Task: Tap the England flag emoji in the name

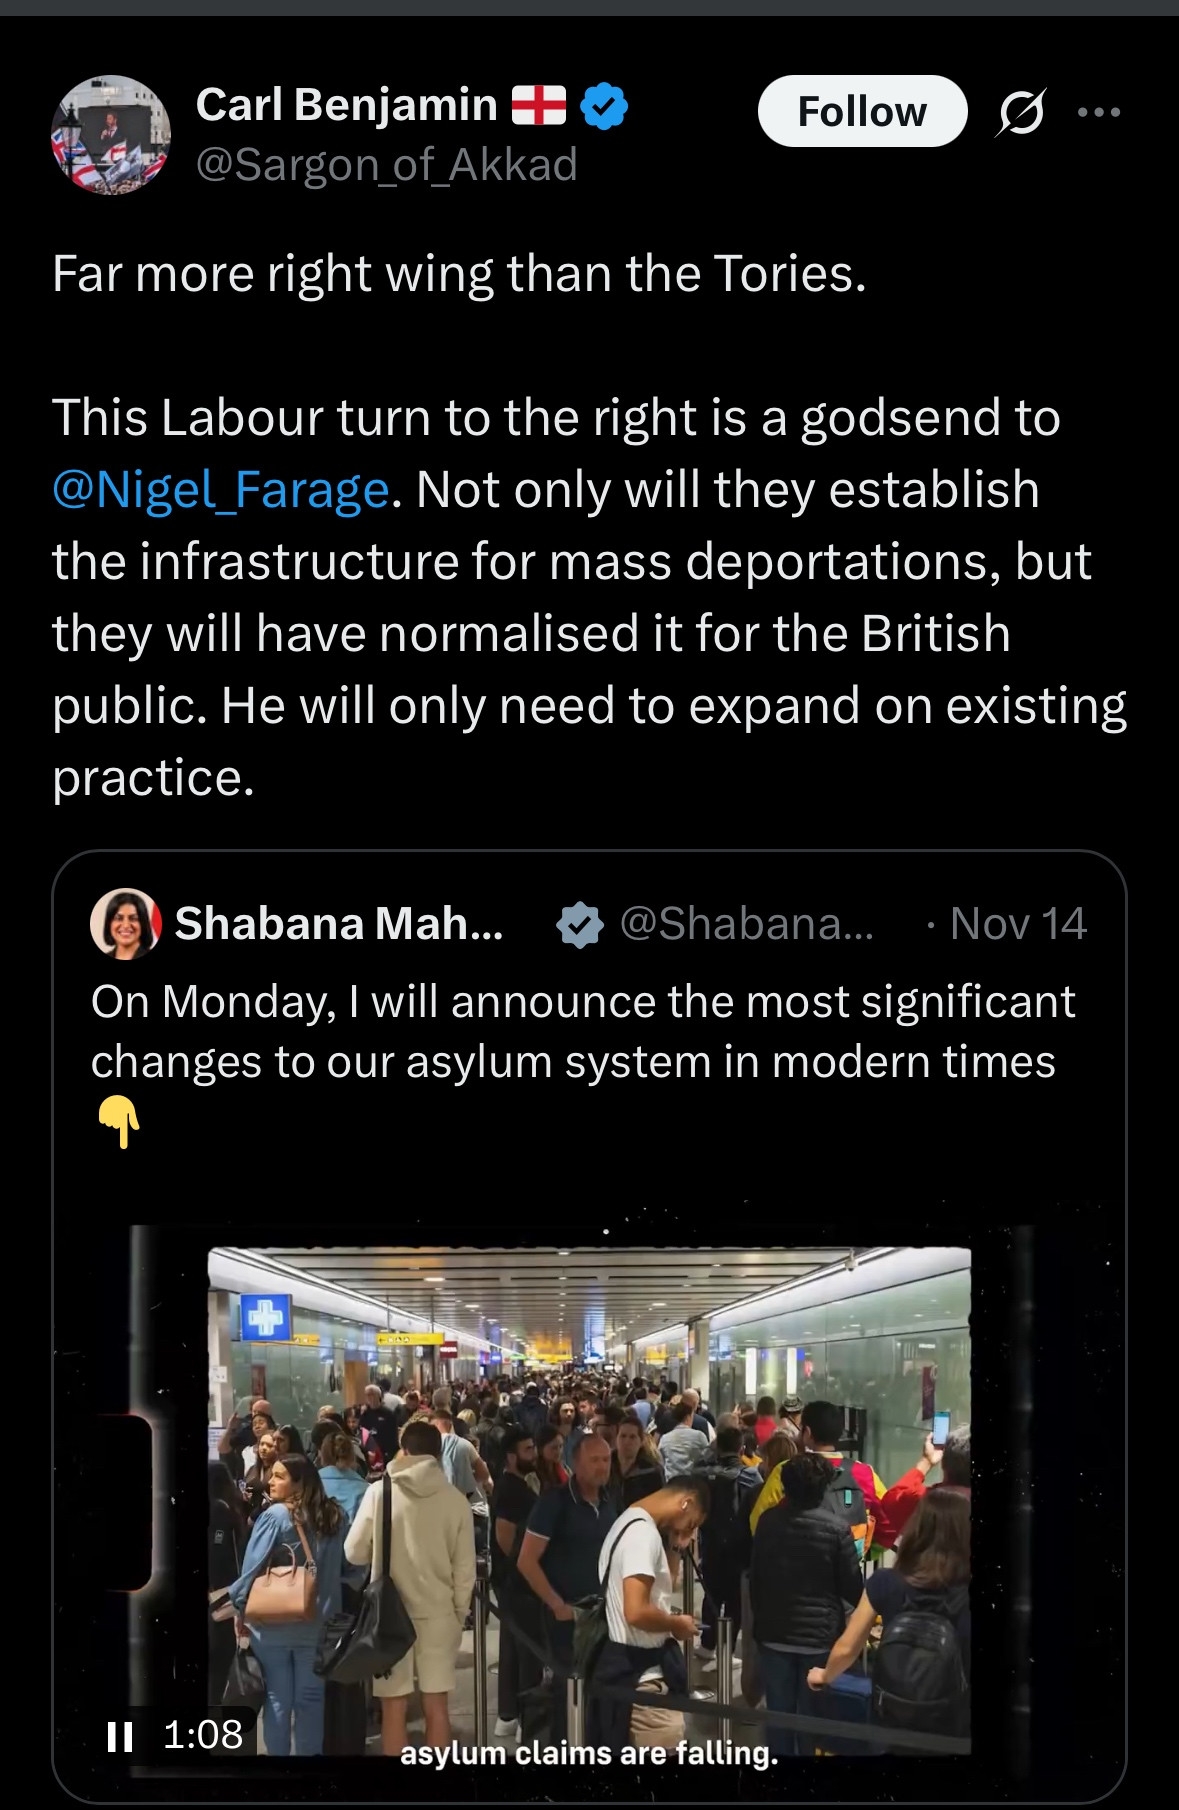Action: click(539, 105)
